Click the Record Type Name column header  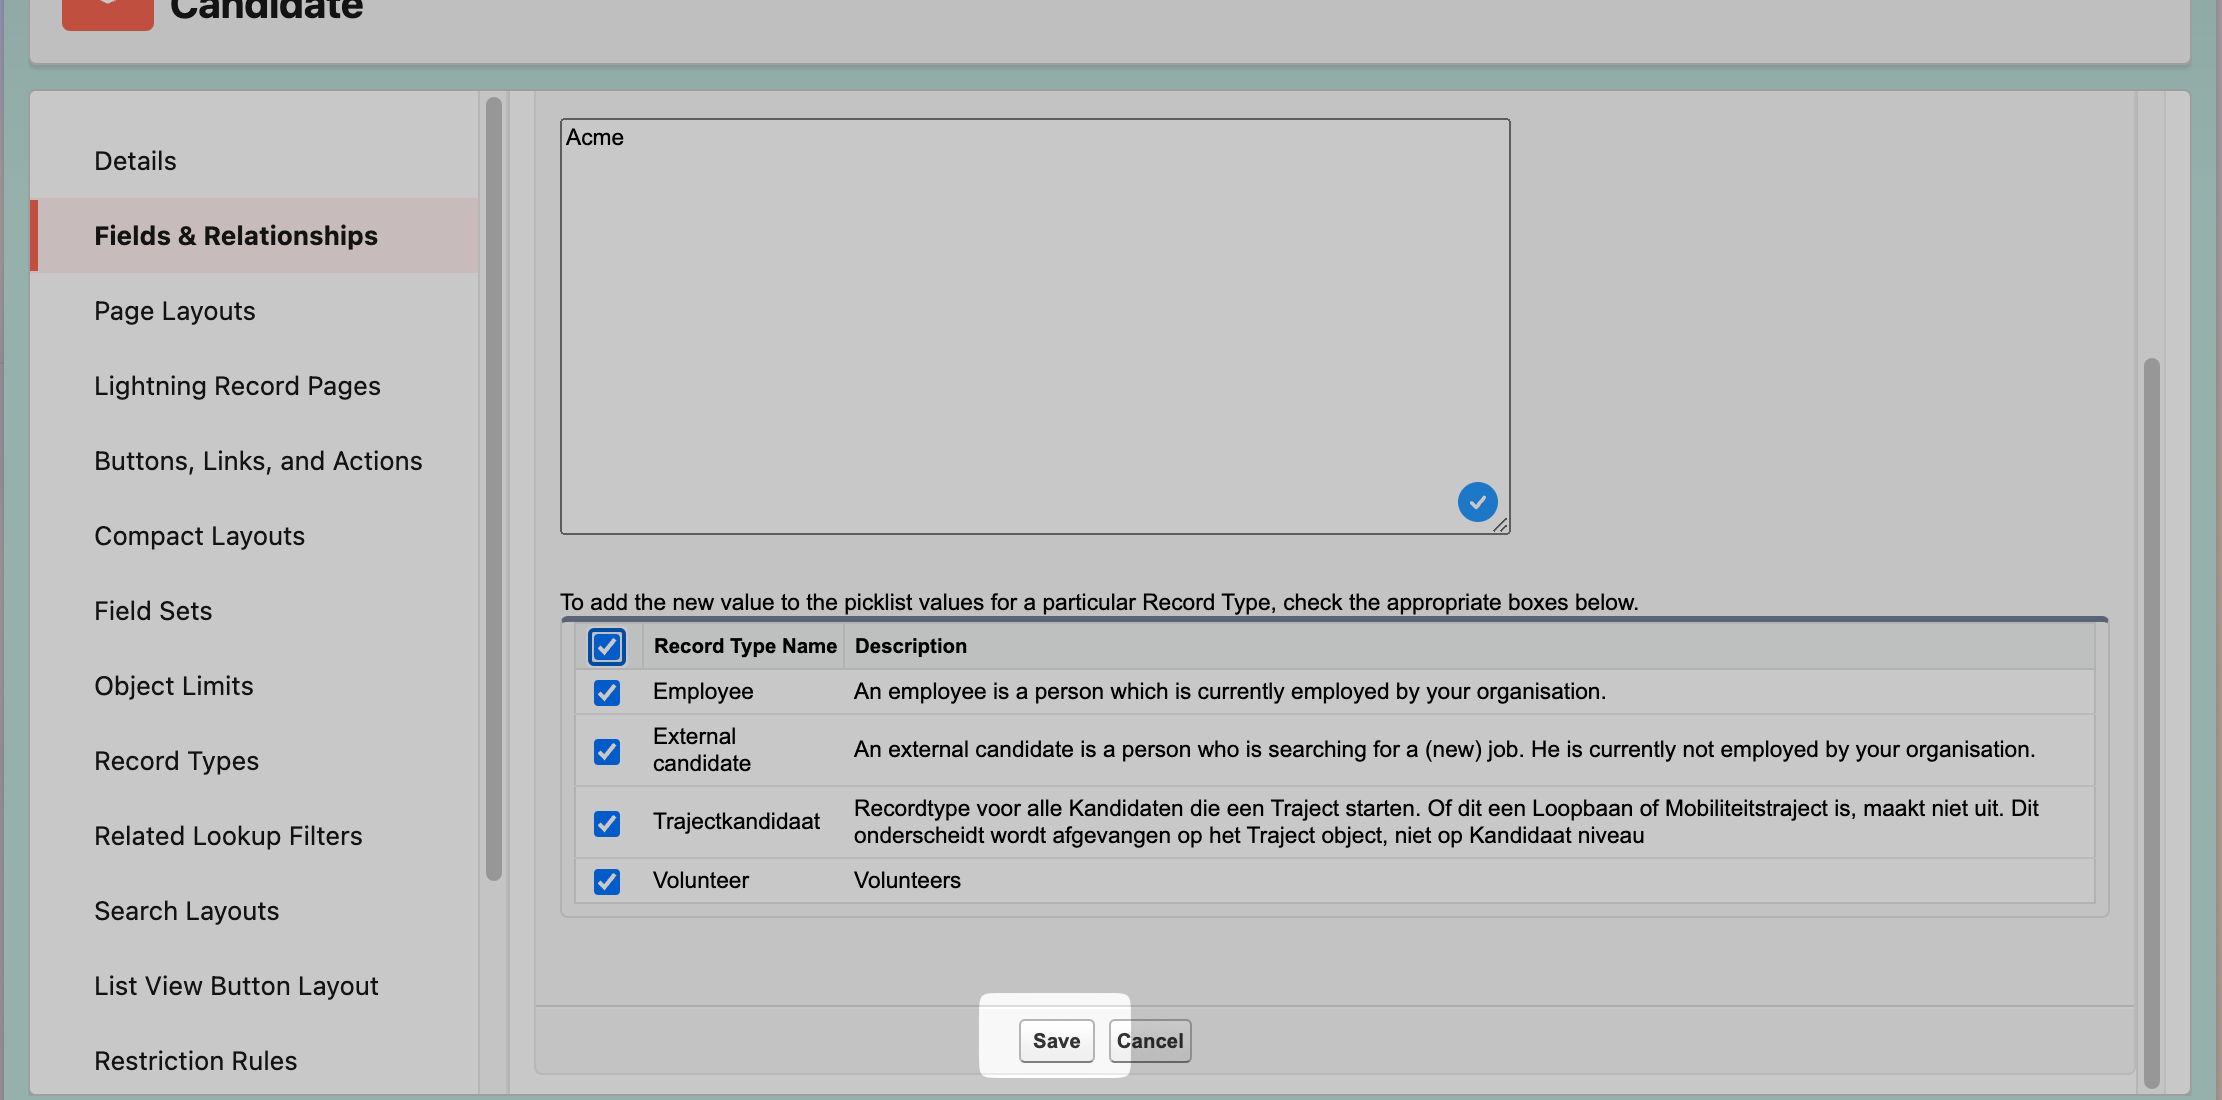(745, 646)
